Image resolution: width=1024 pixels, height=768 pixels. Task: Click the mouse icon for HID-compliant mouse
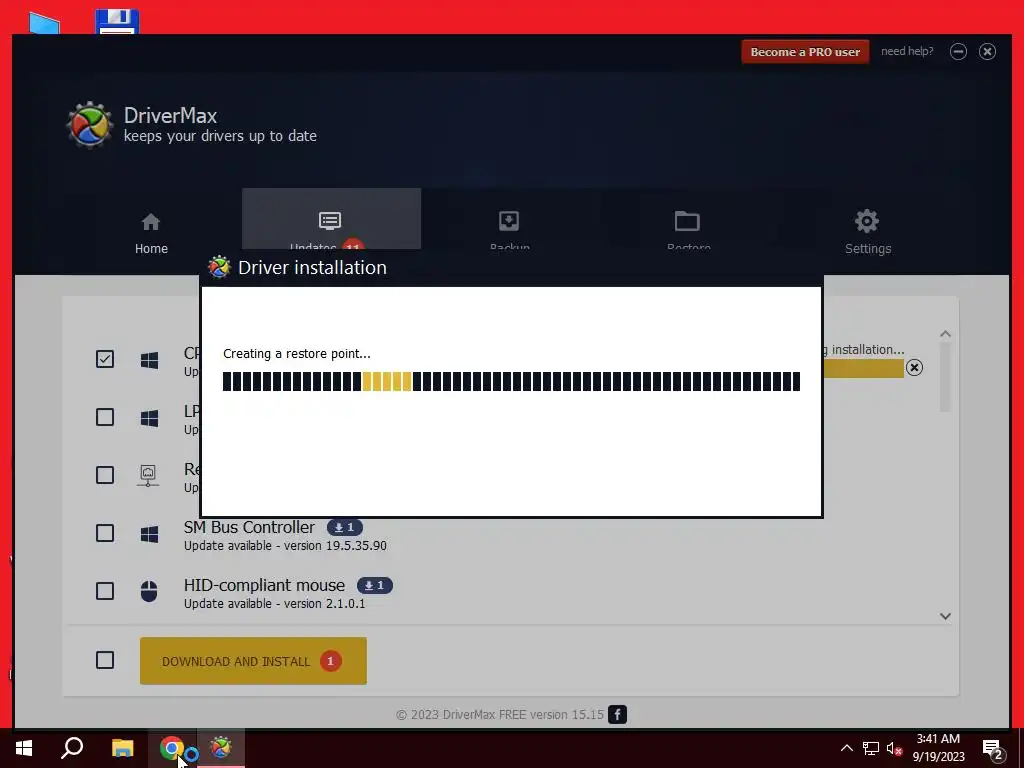(149, 592)
